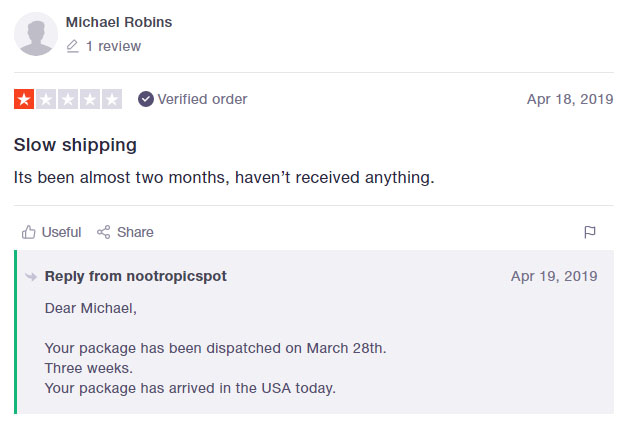Click the thumbs-up Useful icon
This screenshot has height=426, width=625.
(28, 232)
